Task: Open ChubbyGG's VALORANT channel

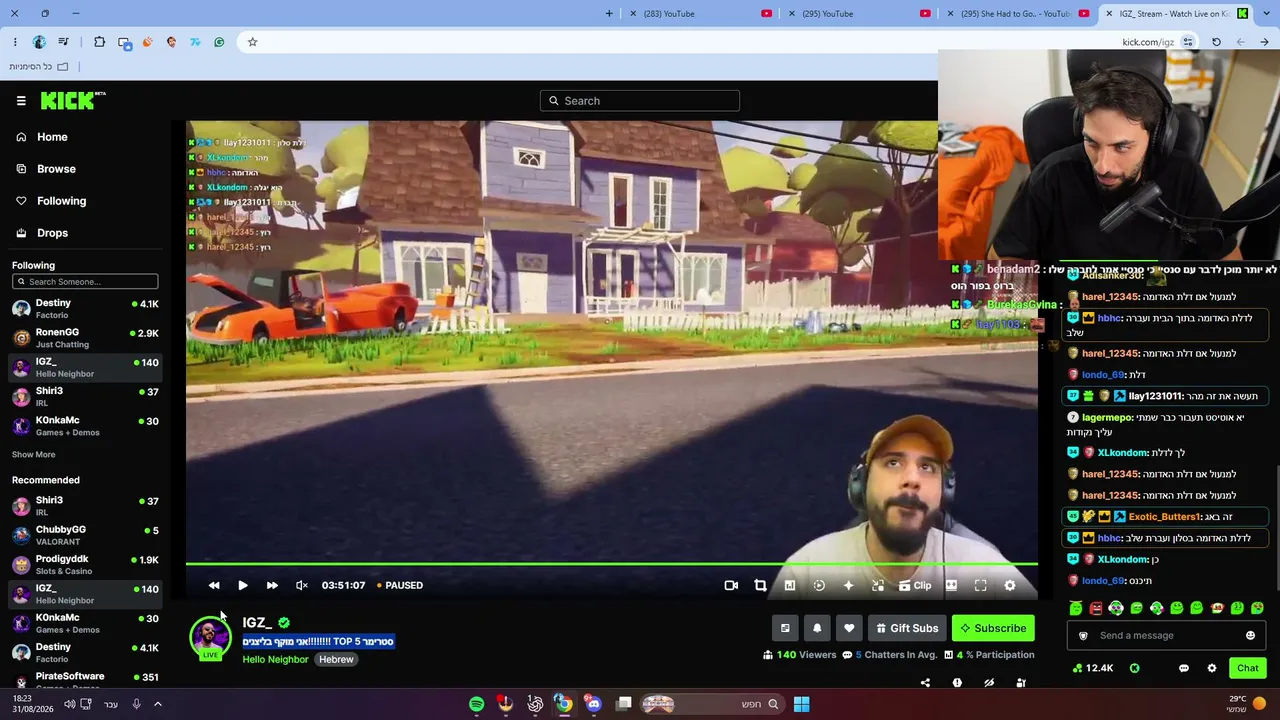Action: tap(85, 535)
